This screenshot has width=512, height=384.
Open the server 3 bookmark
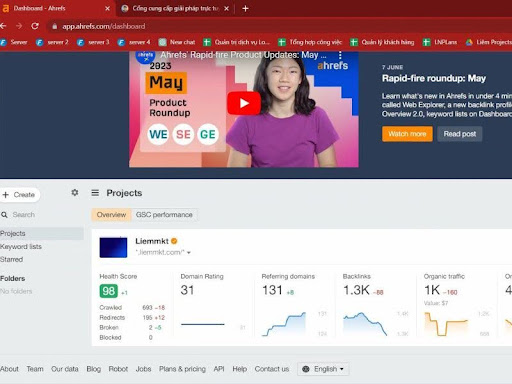pyautogui.click(x=93, y=42)
